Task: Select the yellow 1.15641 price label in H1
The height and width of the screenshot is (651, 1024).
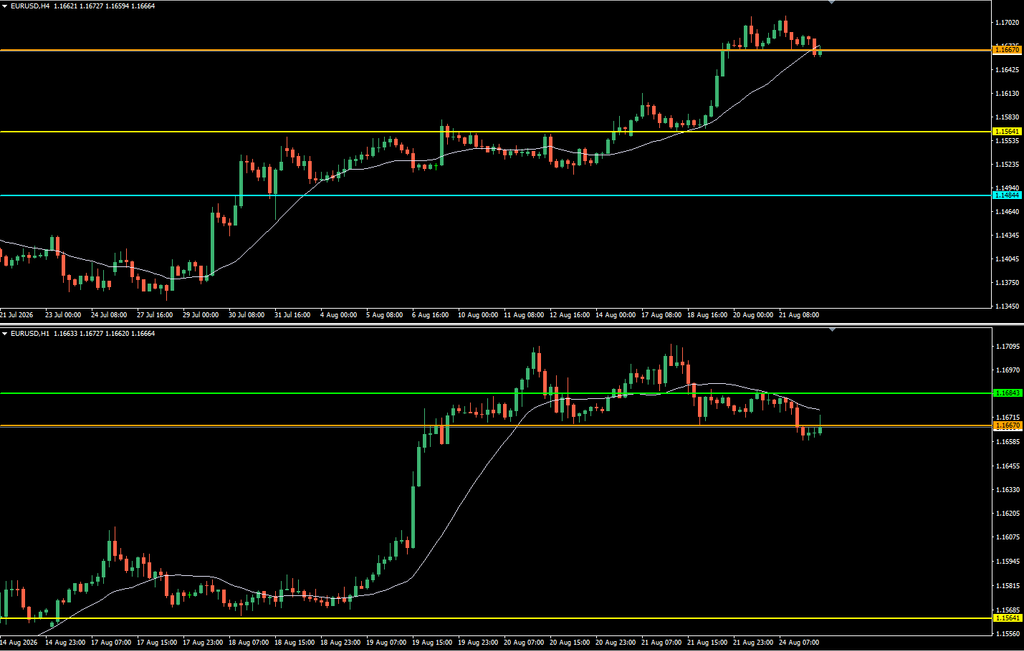Action: point(1006,617)
